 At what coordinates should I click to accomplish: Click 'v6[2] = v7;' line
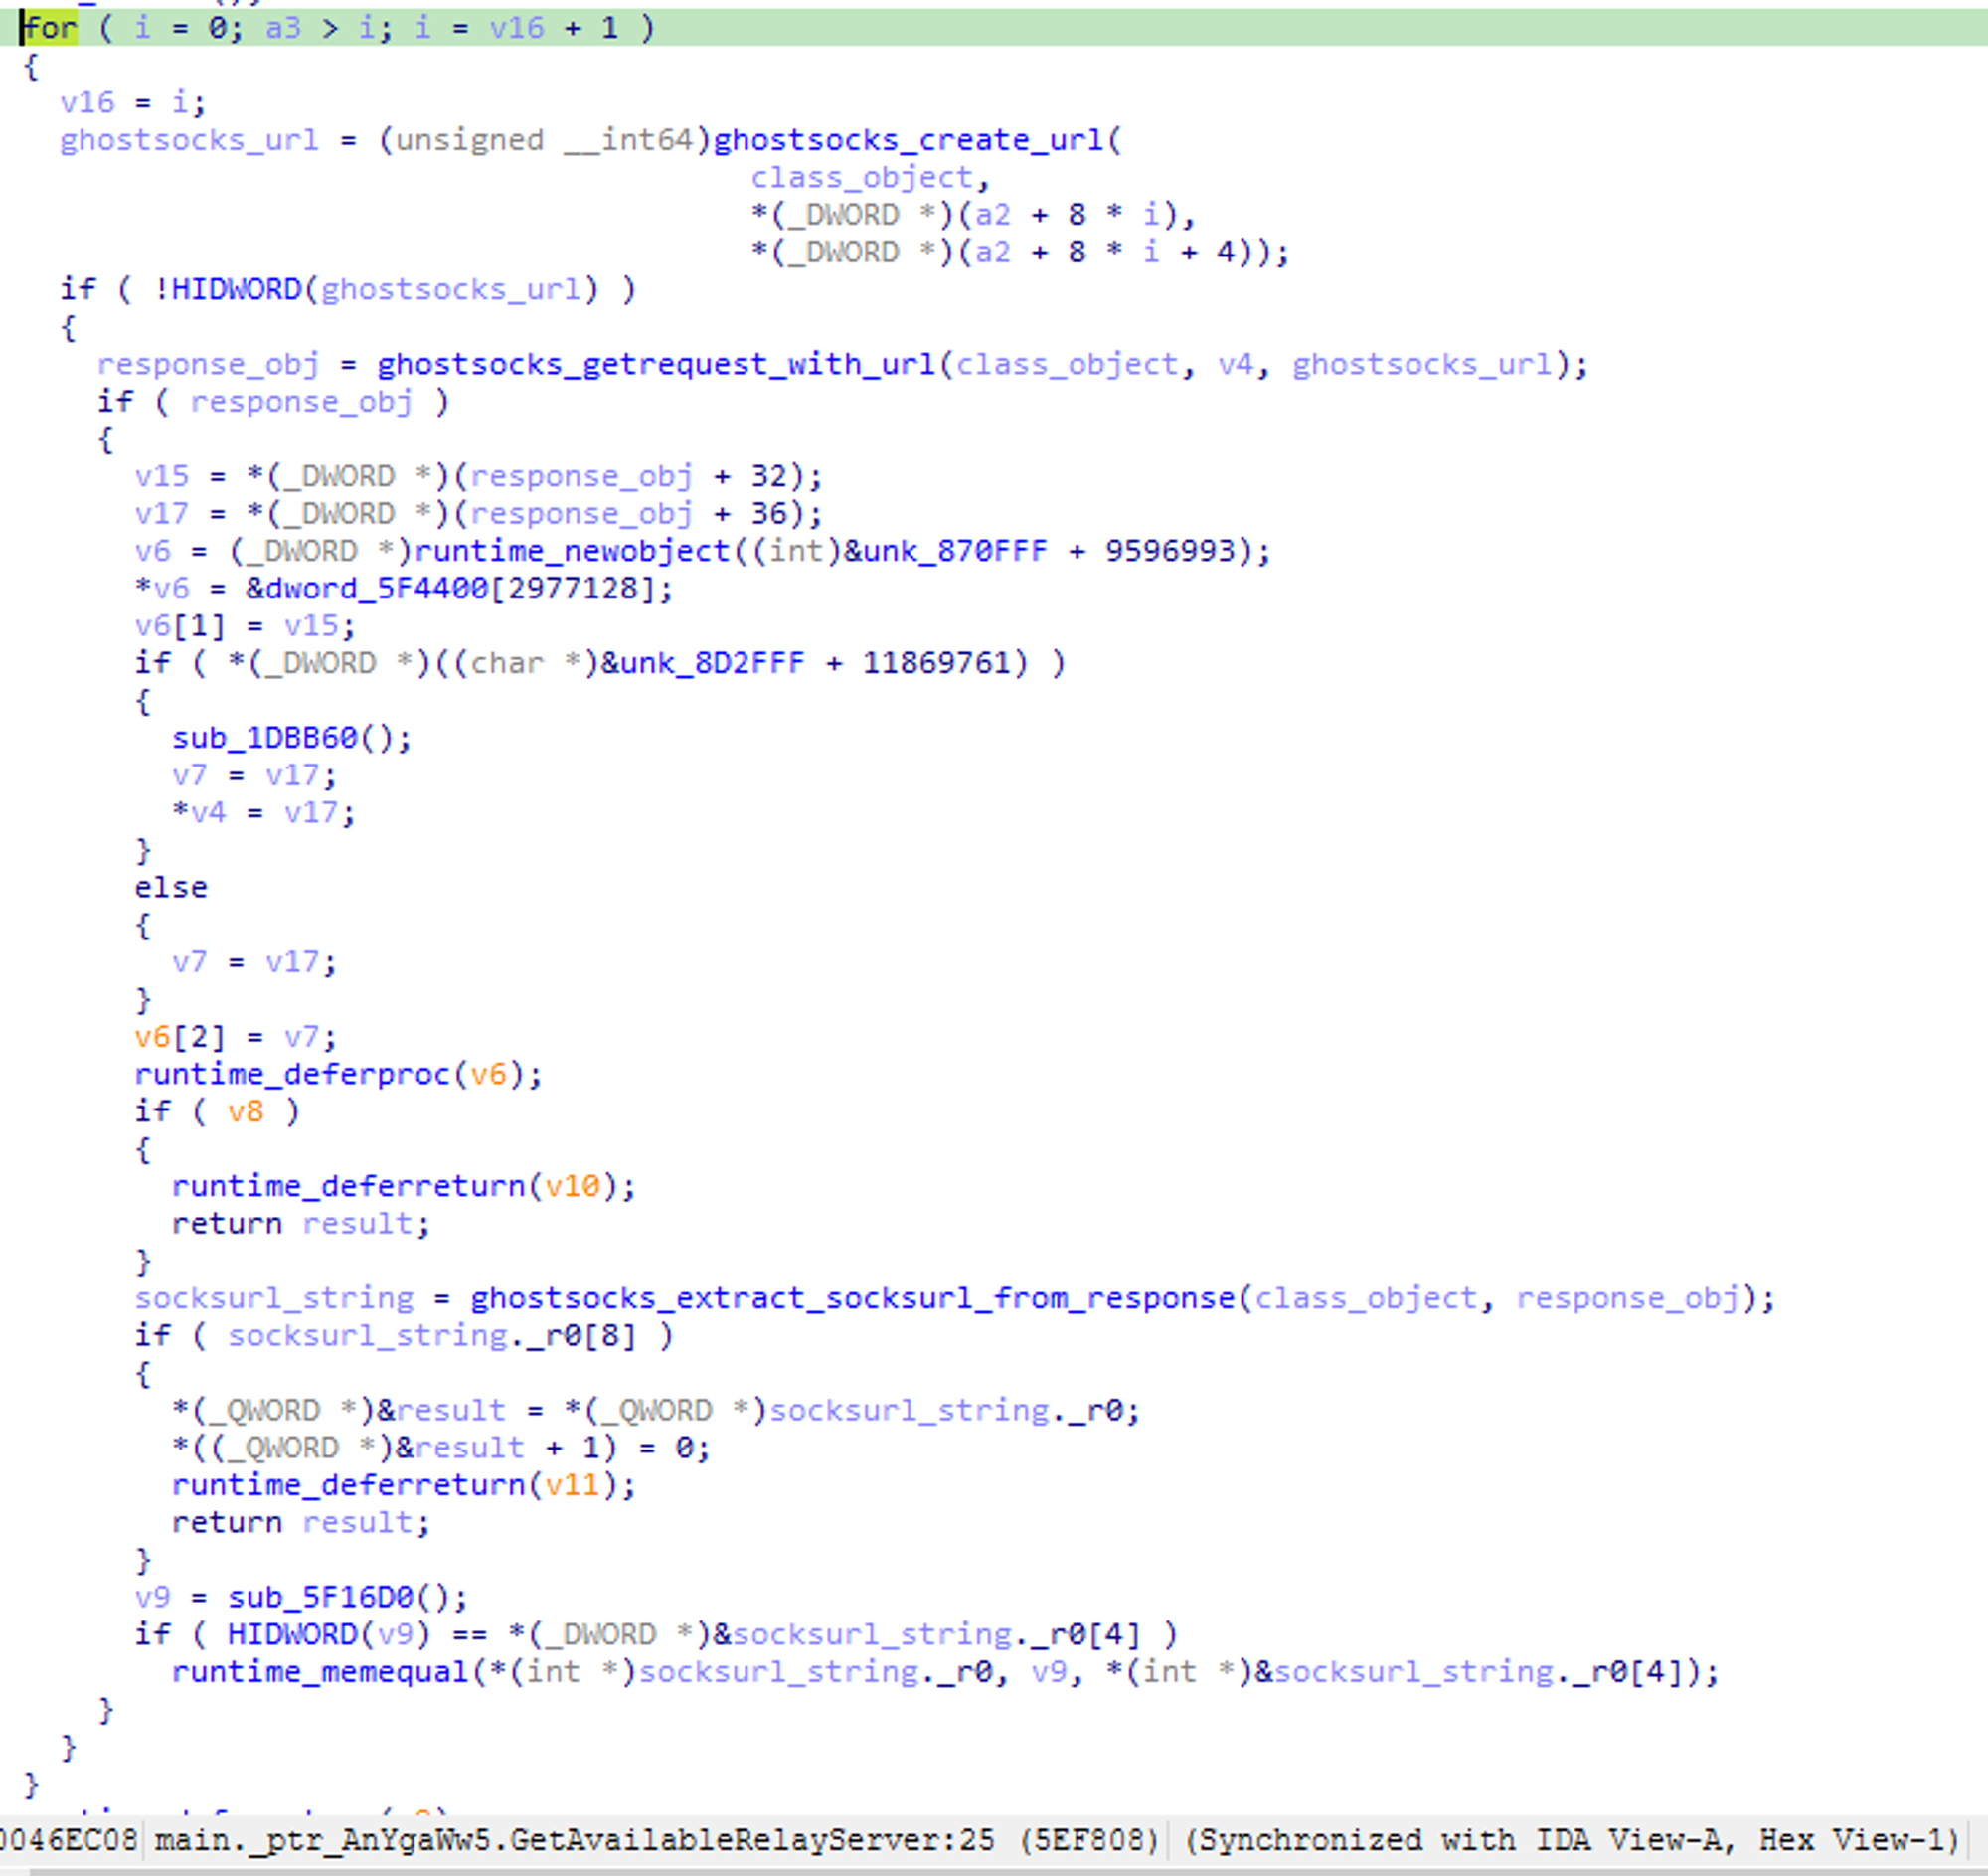click(236, 1037)
